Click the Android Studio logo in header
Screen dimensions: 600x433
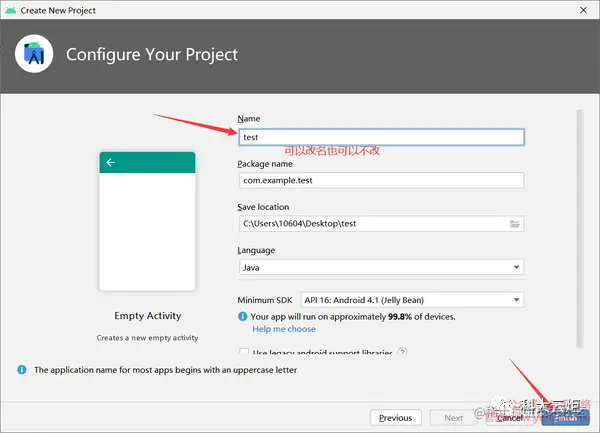click(34, 54)
